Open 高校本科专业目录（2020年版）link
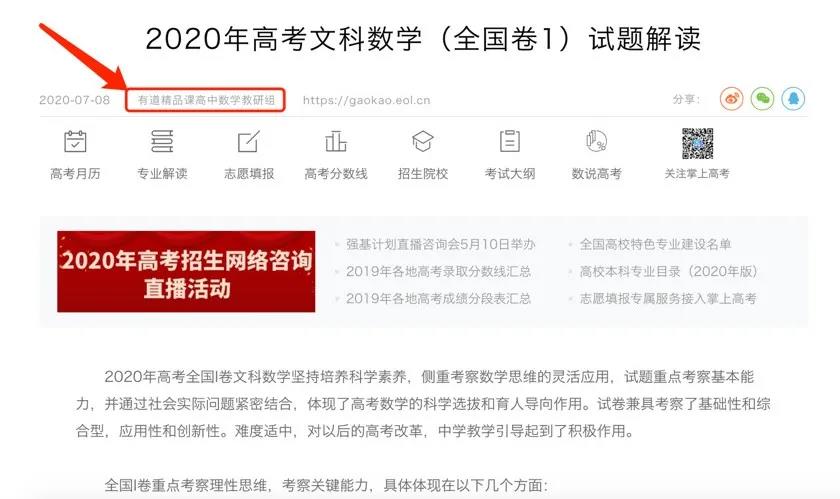840x499 pixels. point(668,271)
